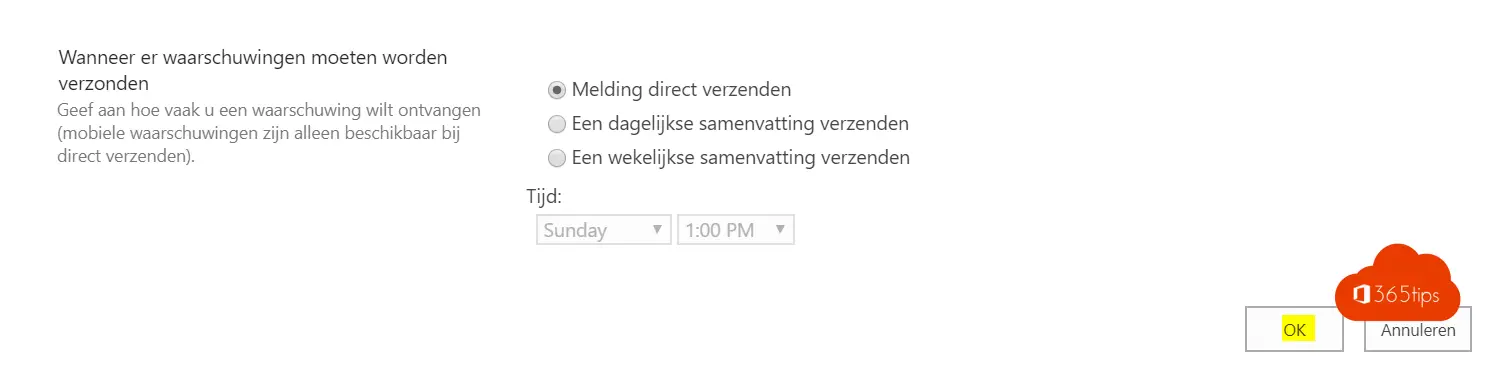Click the arrow on the 1:00 PM combo box

click(x=781, y=229)
